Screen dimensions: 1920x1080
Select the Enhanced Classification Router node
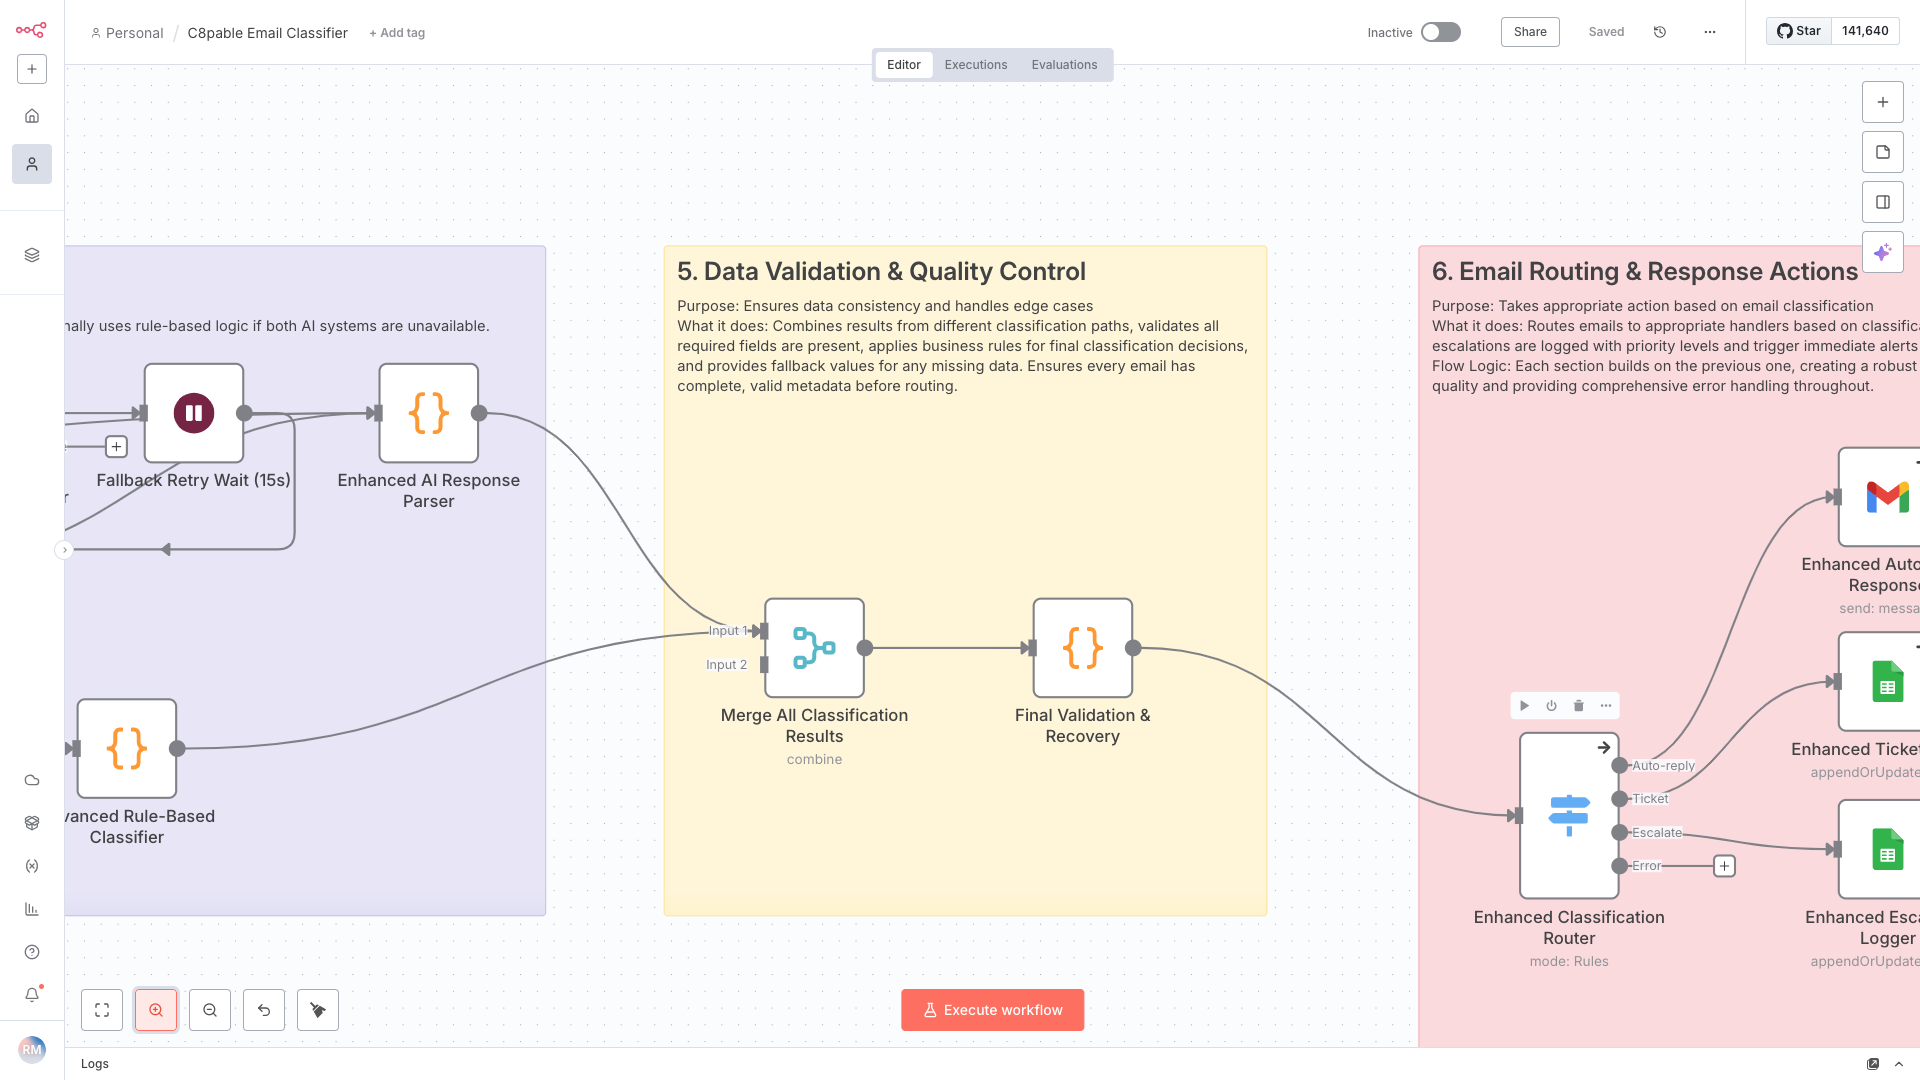coord(1569,816)
